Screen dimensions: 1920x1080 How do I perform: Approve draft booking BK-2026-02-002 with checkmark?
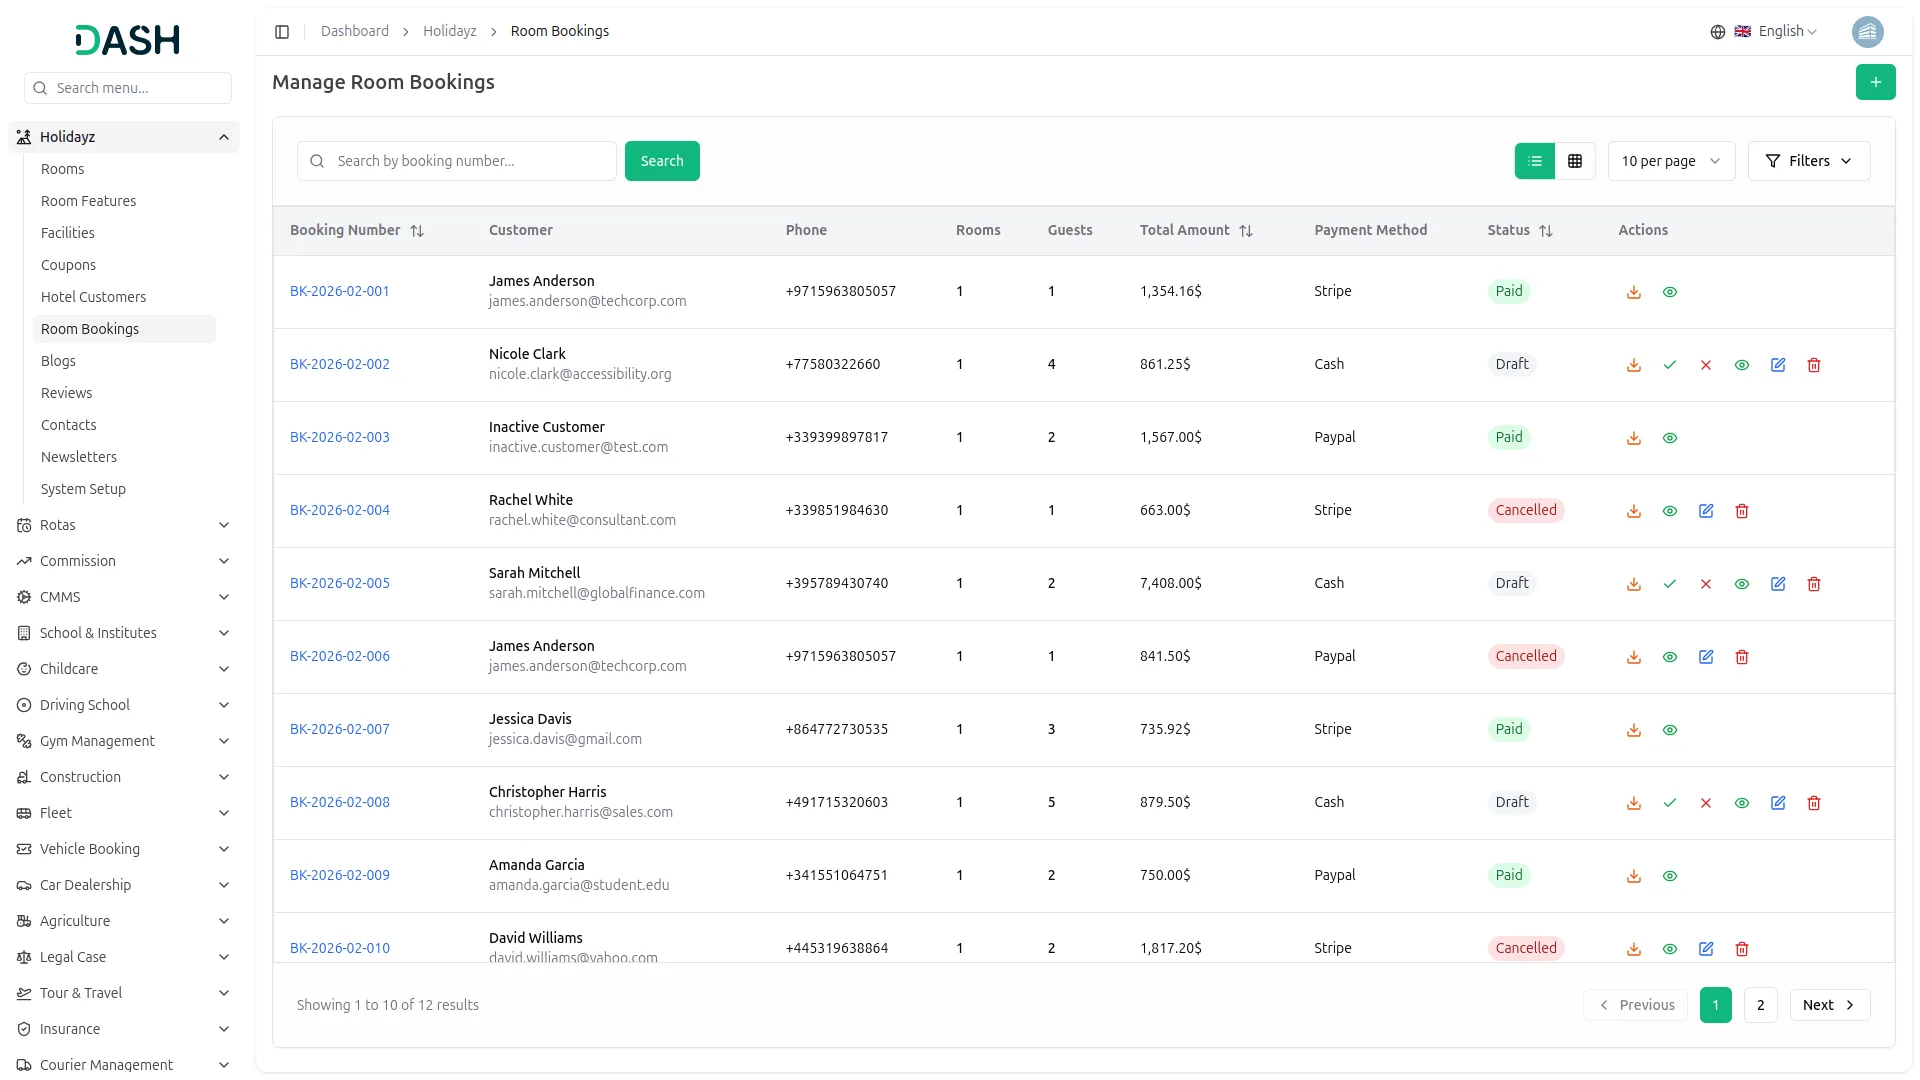(x=1669, y=365)
